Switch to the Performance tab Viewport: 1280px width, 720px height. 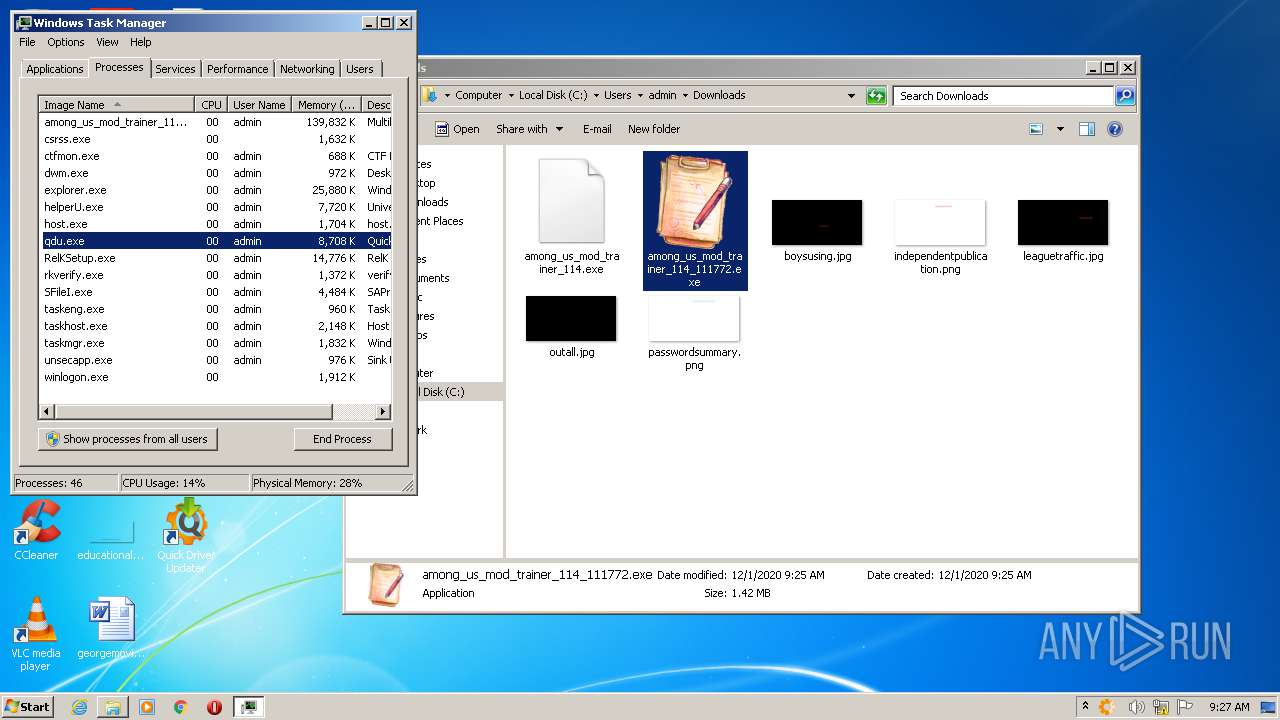point(237,69)
